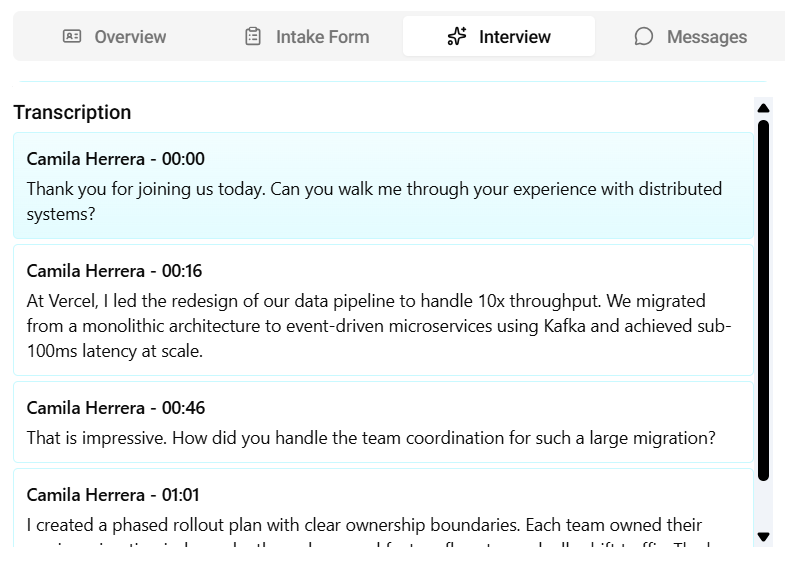Click the transcript scrollbar down arrow
Screen dimensions: 785x574
point(763,537)
